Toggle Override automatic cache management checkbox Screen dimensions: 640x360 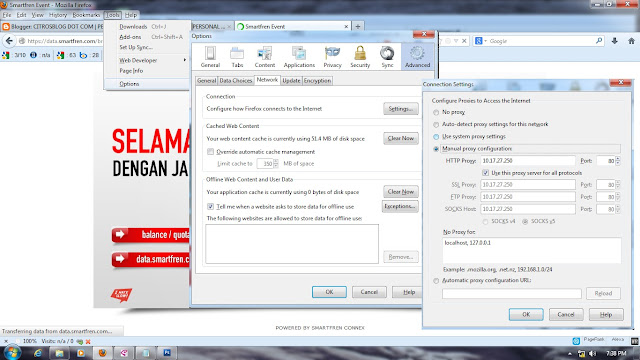point(210,152)
